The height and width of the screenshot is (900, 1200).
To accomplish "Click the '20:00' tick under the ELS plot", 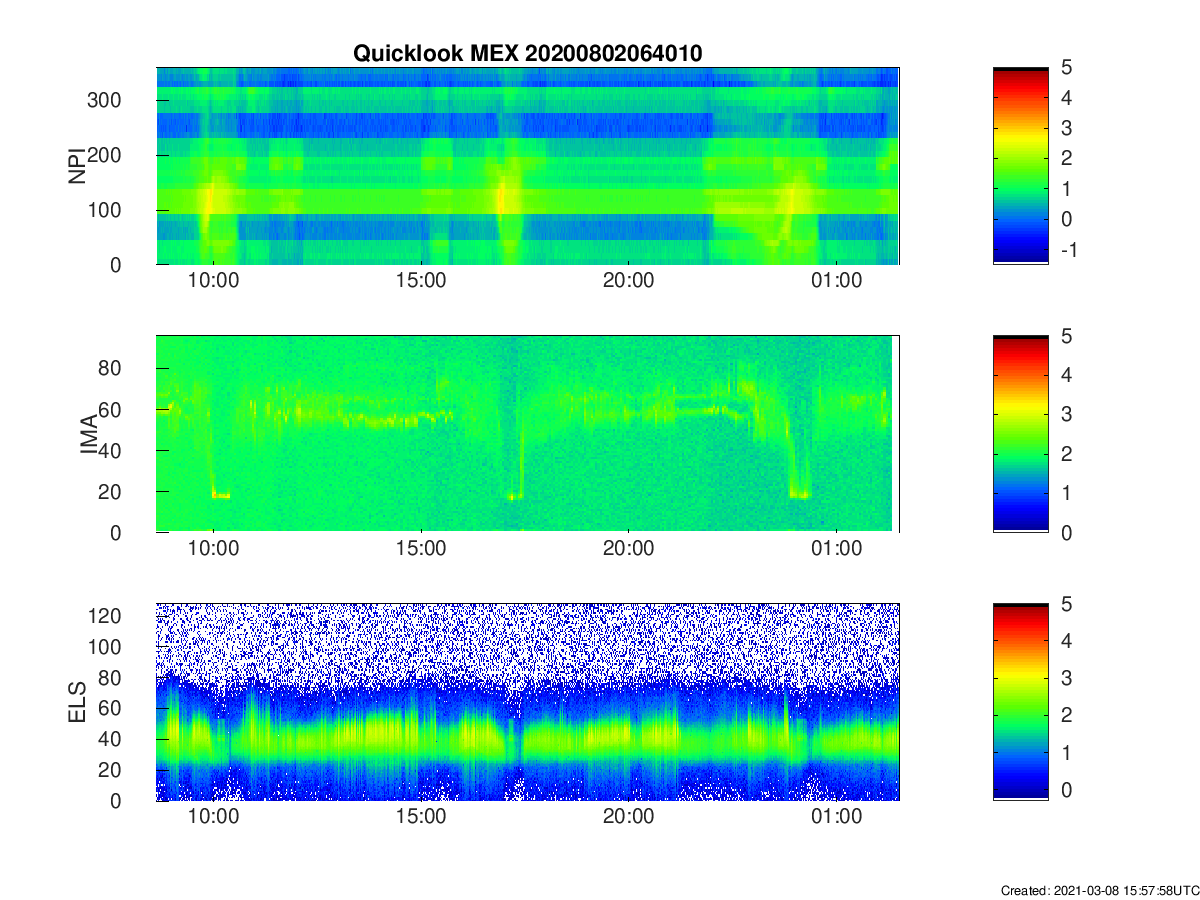I will 628,817.
